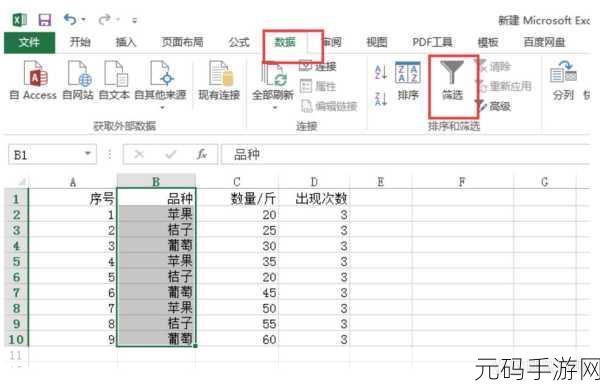The width and height of the screenshot is (600, 388).
Task: Click the insert function fx icon
Action: pyautogui.click(x=202, y=154)
